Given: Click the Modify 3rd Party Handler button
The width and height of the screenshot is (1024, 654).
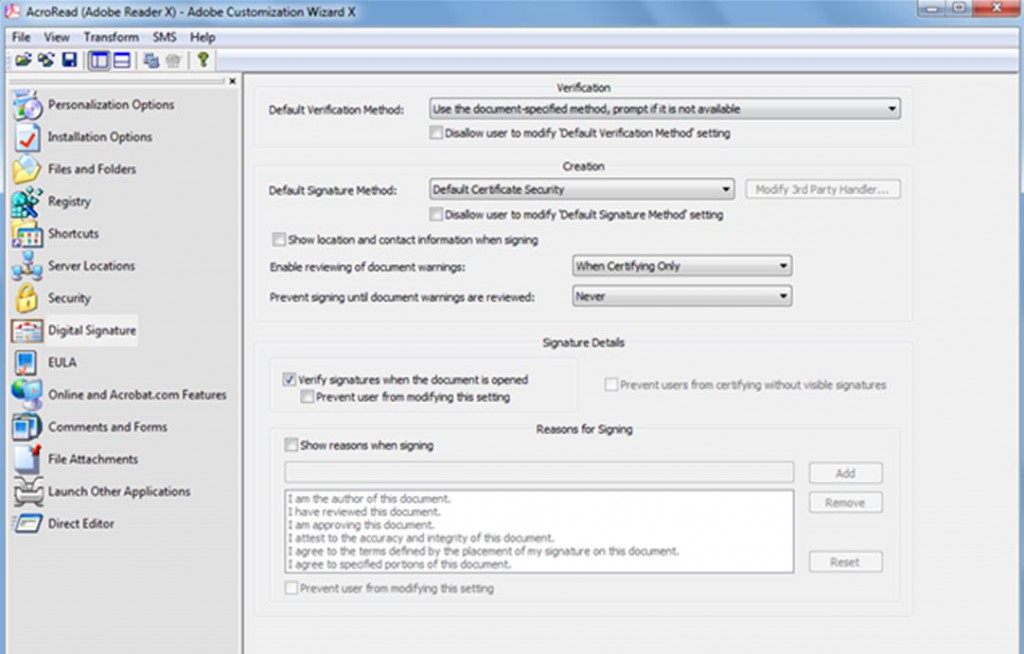Looking at the screenshot, I should pyautogui.click(x=822, y=189).
